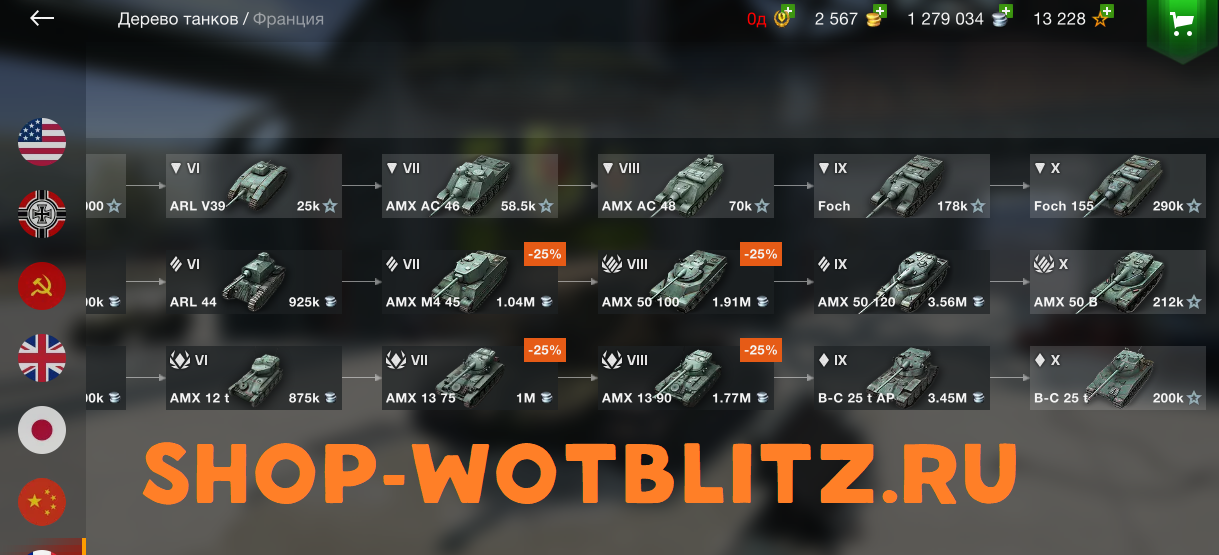
Task: Open the green shopping cart store
Action: click(x=1182, y=26)
